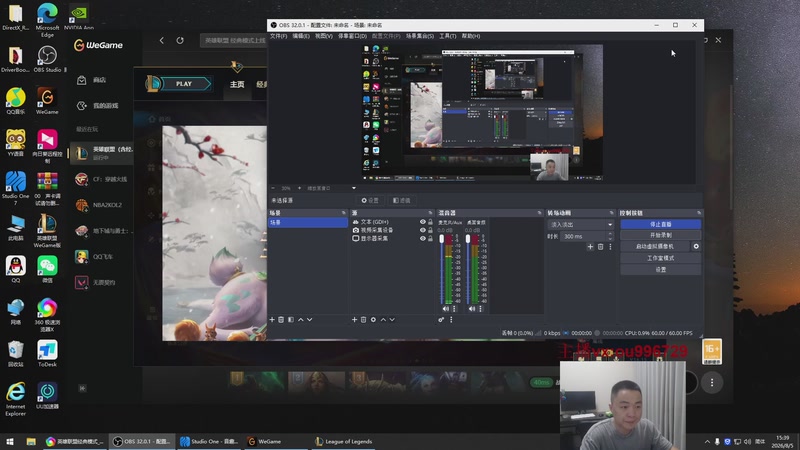Open OBS View menu
Viewport: 800px width, 450px height.
tap(323, 36)
